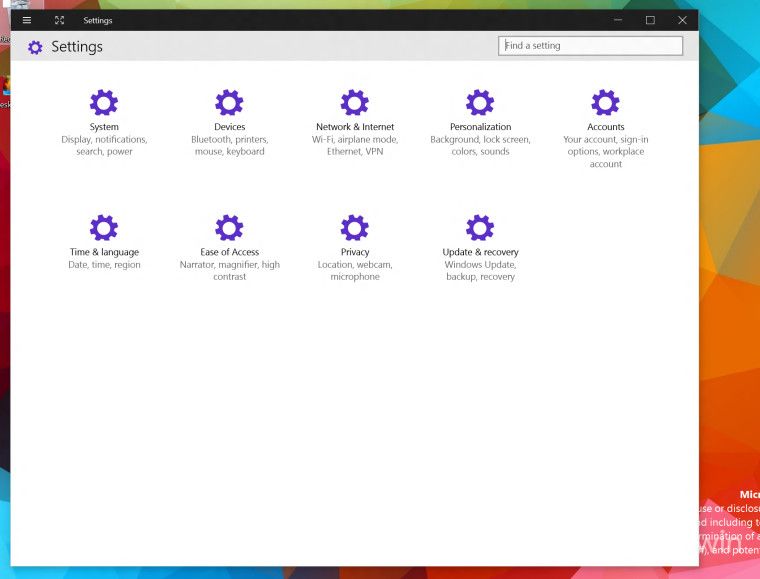Click 'Your account, sign-in options' description
The height and width of the screenshot is (579, 760).
pos(605,146)
